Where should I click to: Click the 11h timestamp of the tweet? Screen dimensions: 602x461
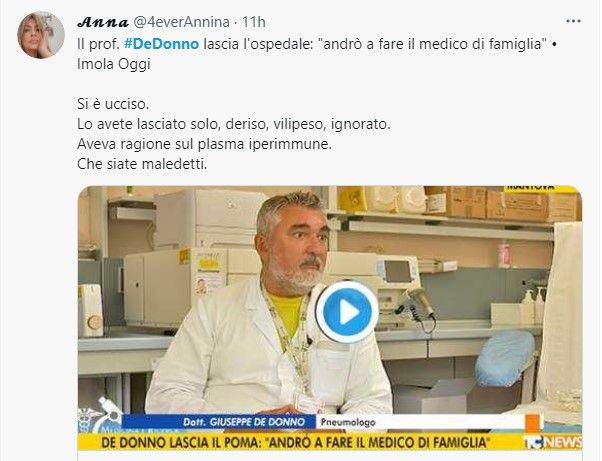pyautogui.click(x=254, y=22)
